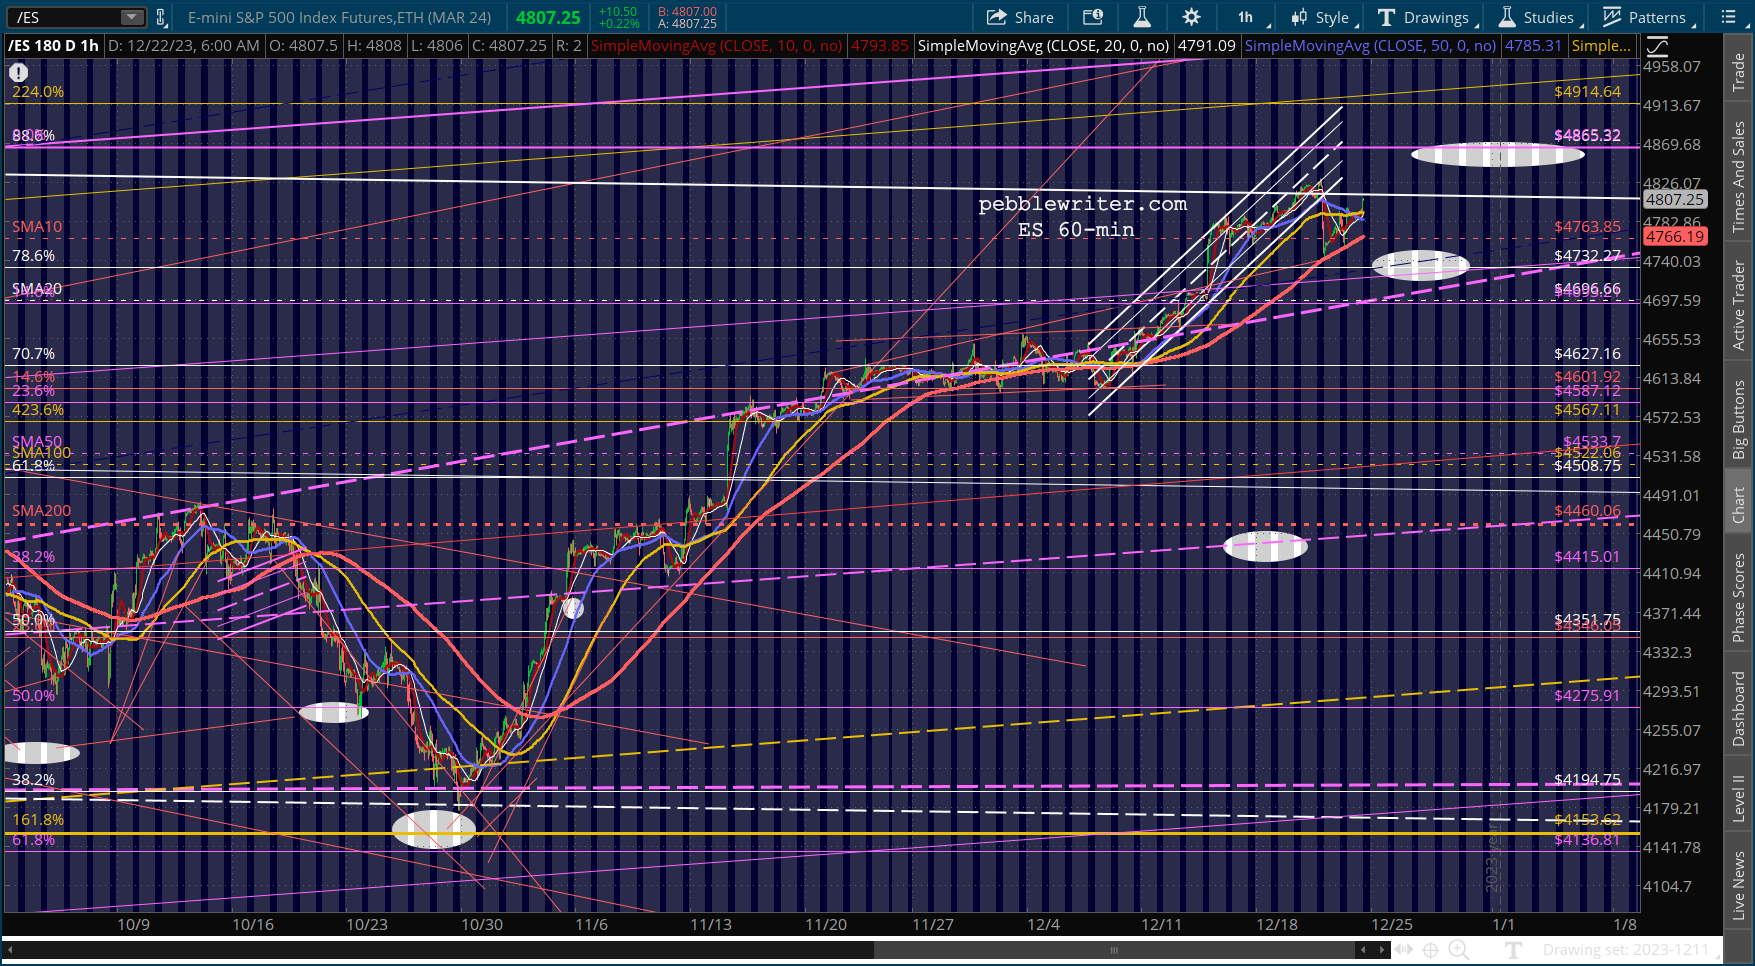This screenshot has height=966, width=1755.
Task: Open the Studies menu
Action: [1540, 17]
